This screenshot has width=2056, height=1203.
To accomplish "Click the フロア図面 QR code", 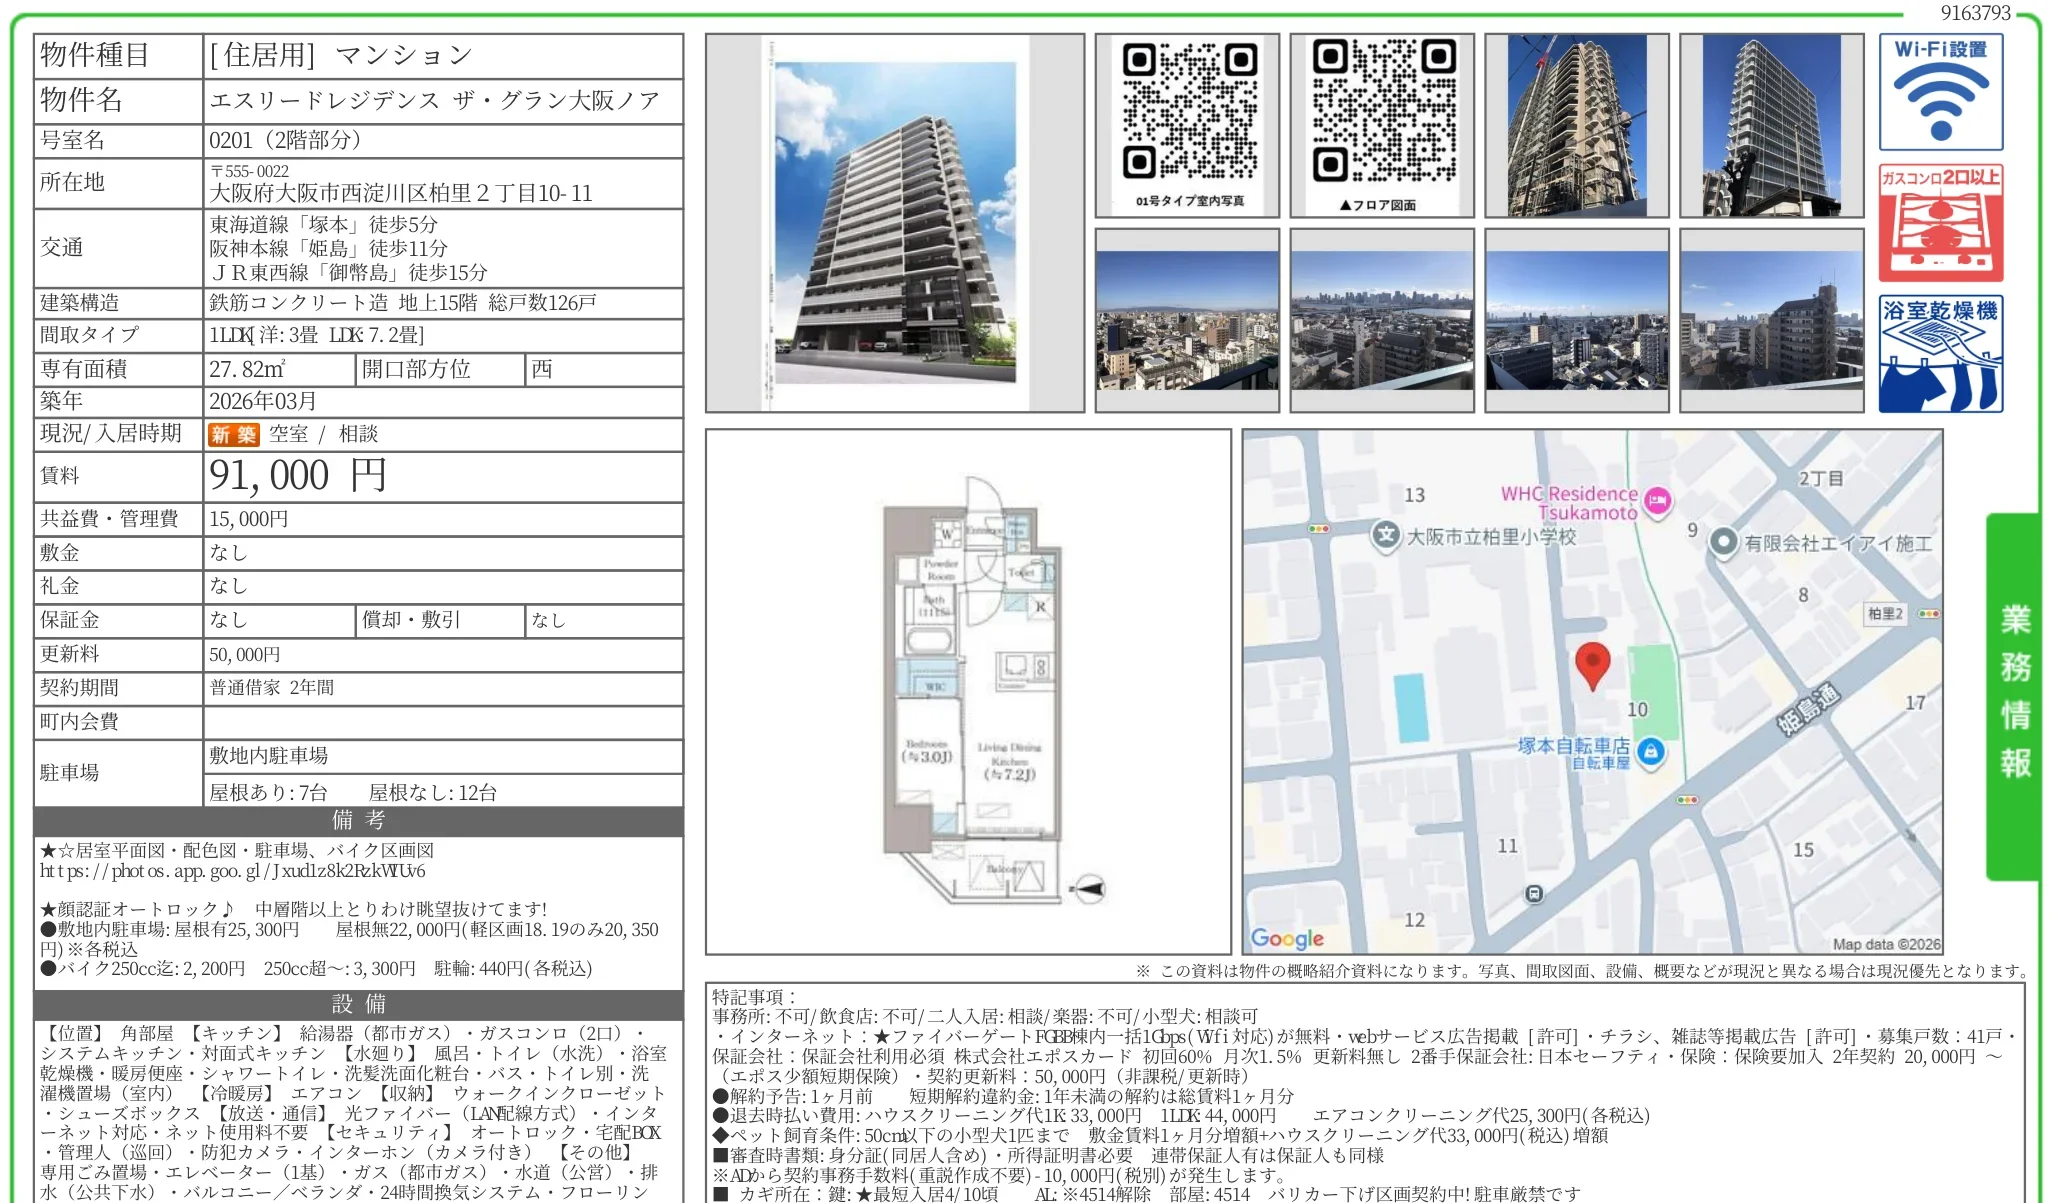I will pos(1383,111).
